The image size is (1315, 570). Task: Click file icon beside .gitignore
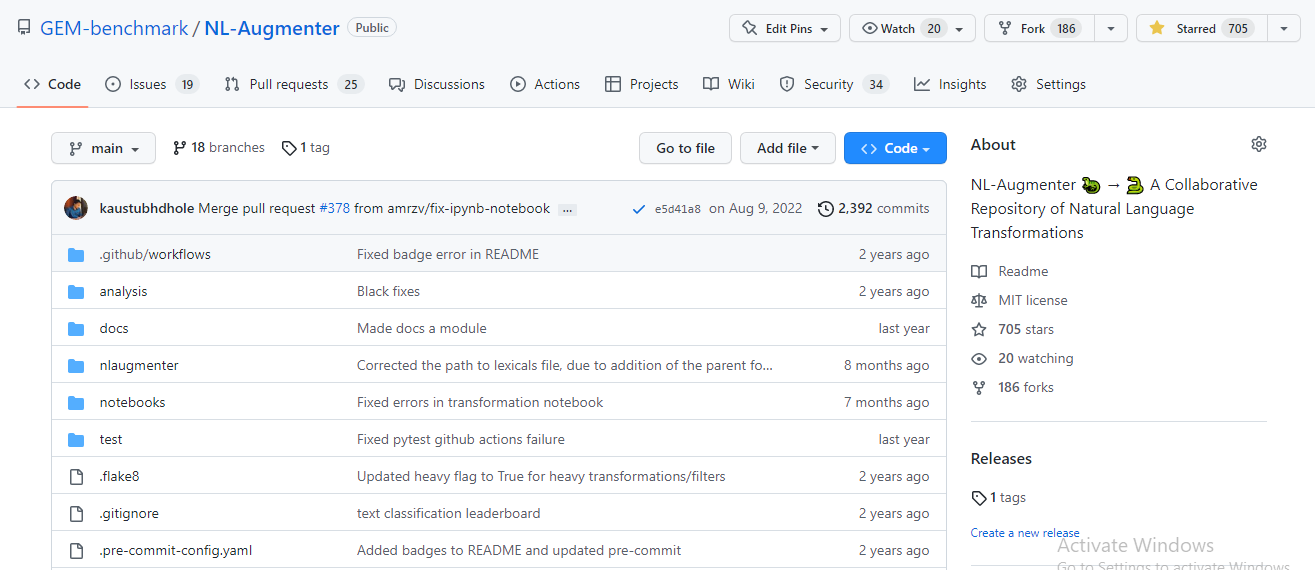76,513
